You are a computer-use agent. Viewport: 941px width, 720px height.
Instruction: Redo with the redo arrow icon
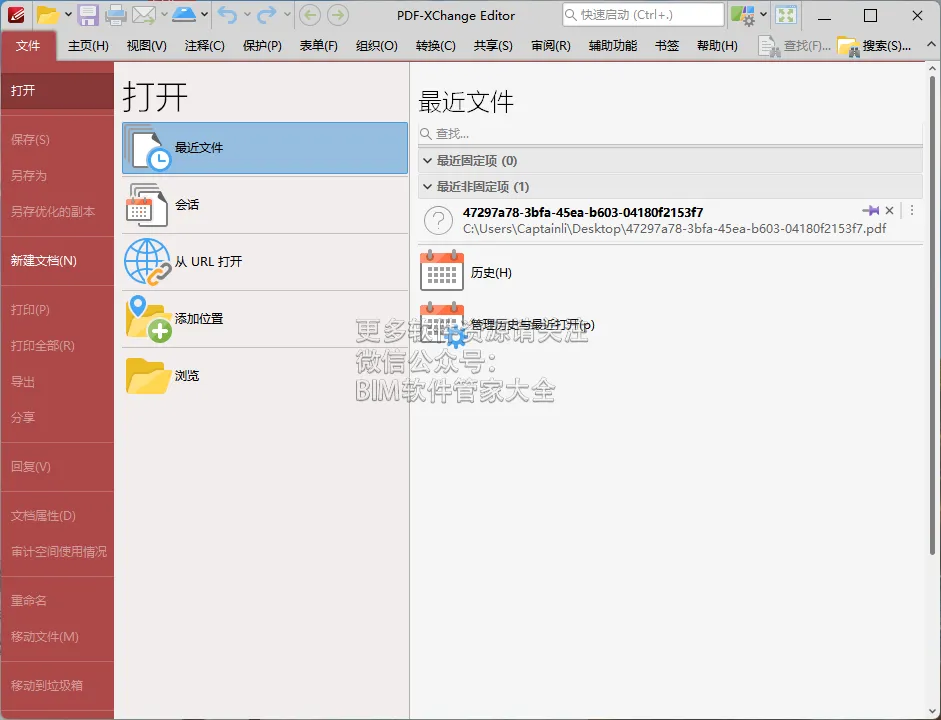click(266, 14)
